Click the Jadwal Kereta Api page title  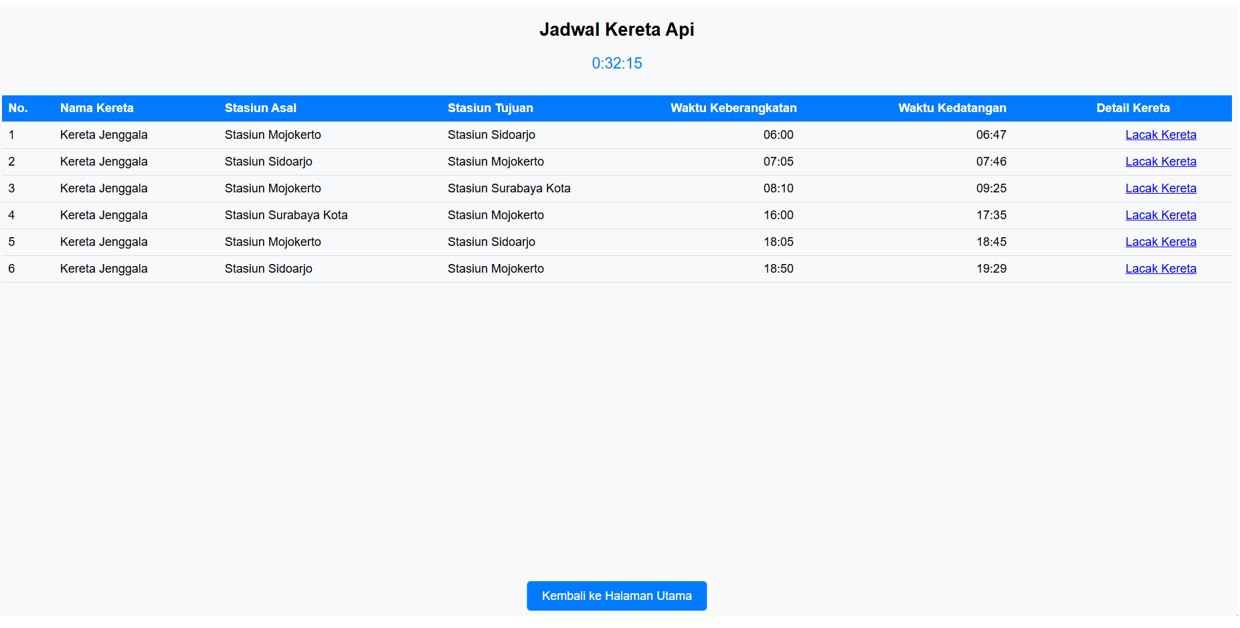(617, 30)
